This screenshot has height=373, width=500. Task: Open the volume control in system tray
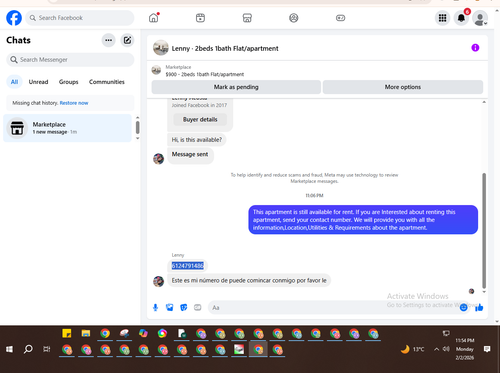[x=446, y=349]
